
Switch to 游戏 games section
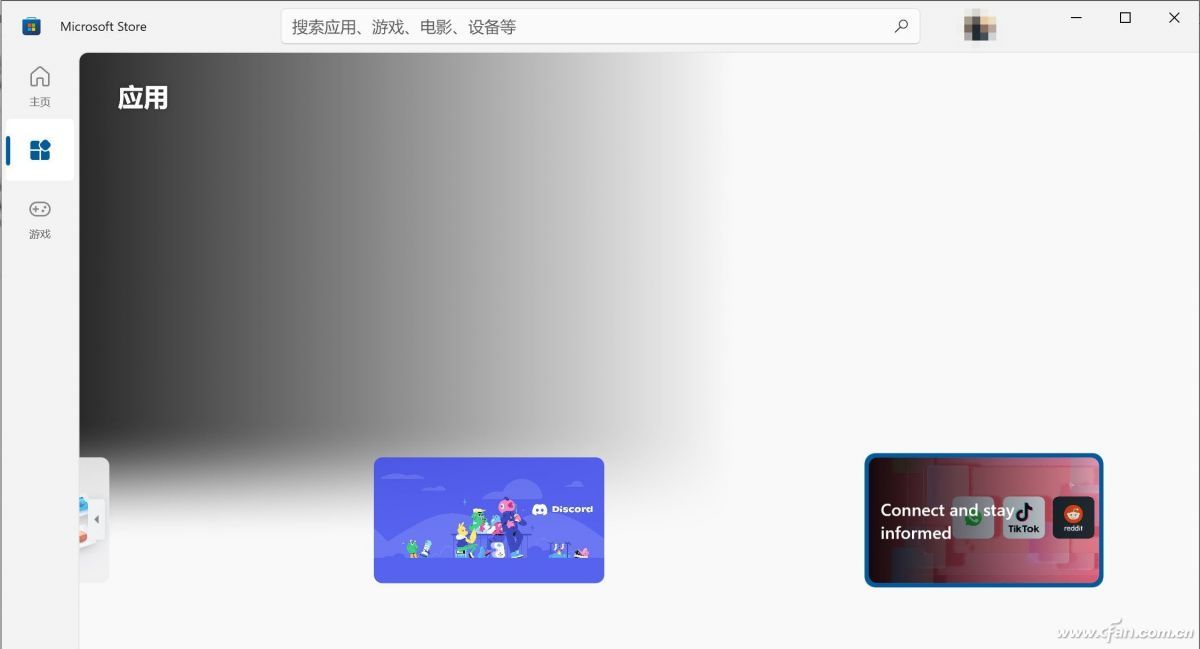40,218
